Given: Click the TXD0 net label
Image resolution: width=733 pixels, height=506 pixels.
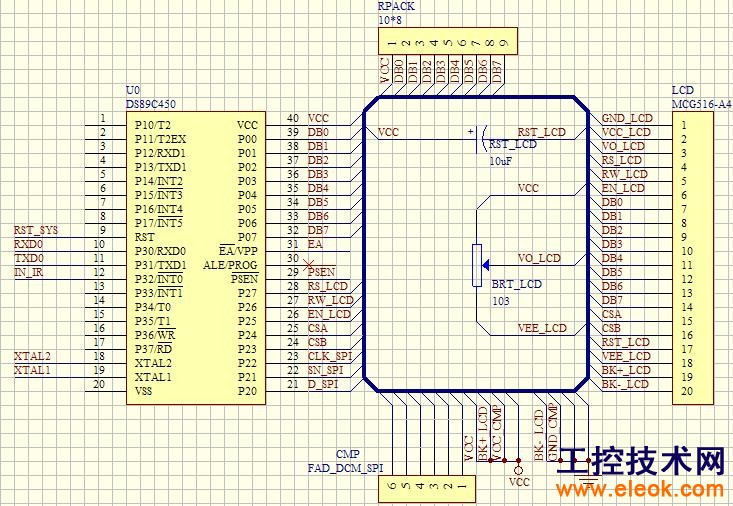Looking at the screenshot, I should coord(29,258).
